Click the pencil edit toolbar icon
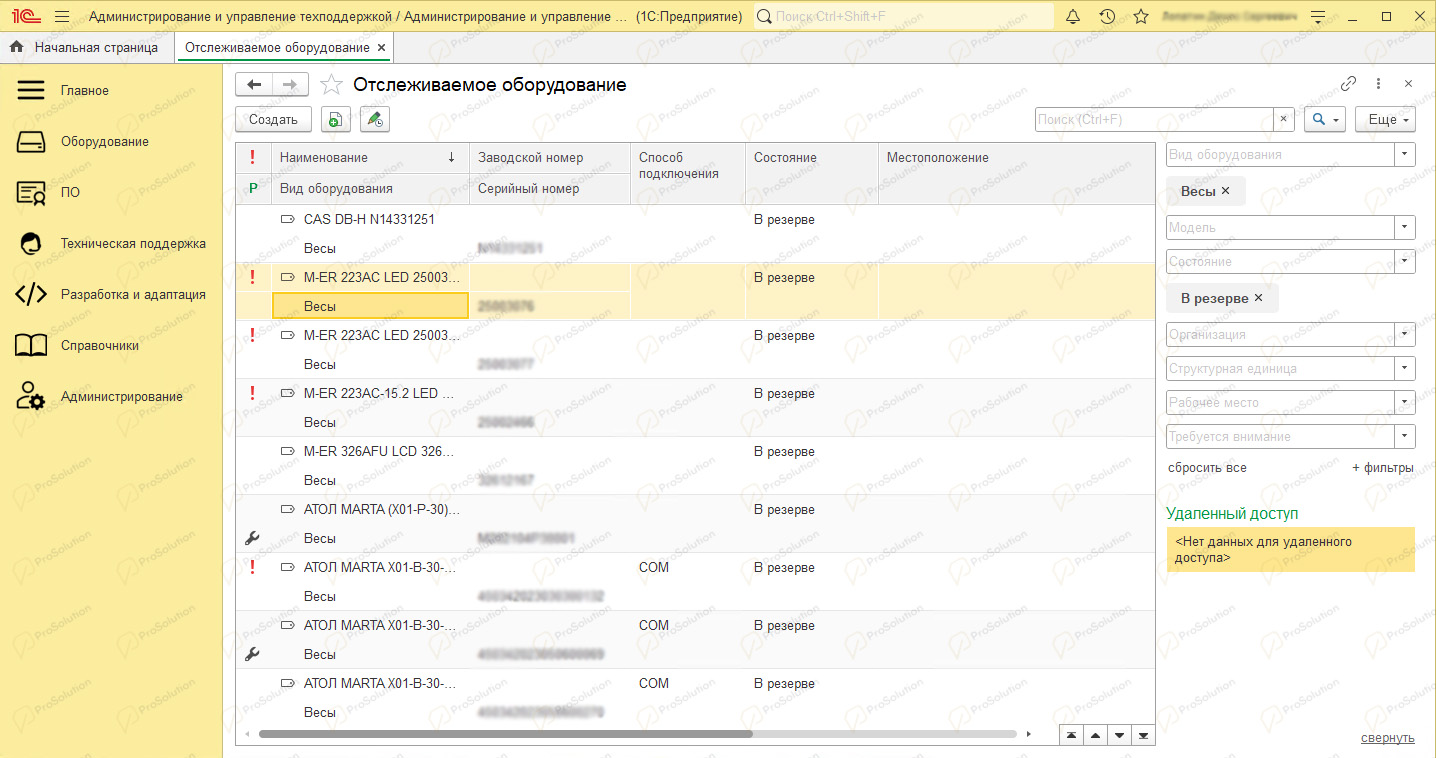This screenshot has width=1436, height=758. [375, 119]
